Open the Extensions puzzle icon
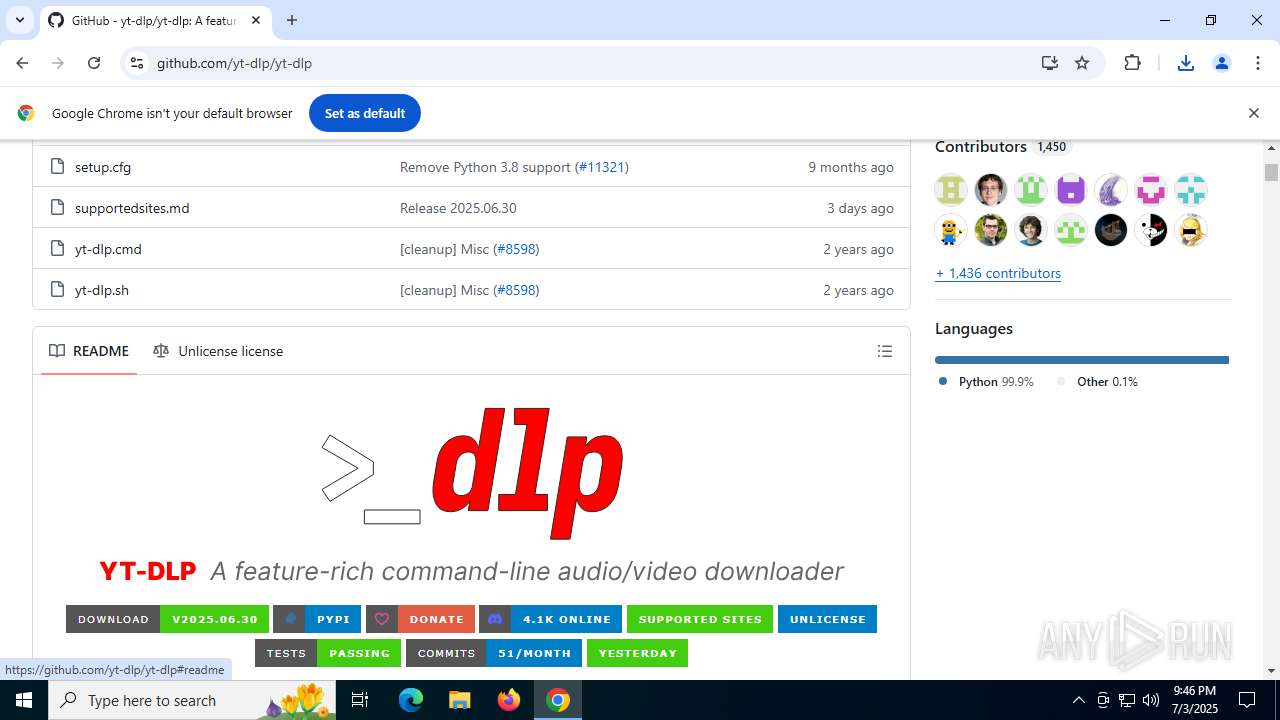The image size is (1280, 720). tap(1132, 63)
